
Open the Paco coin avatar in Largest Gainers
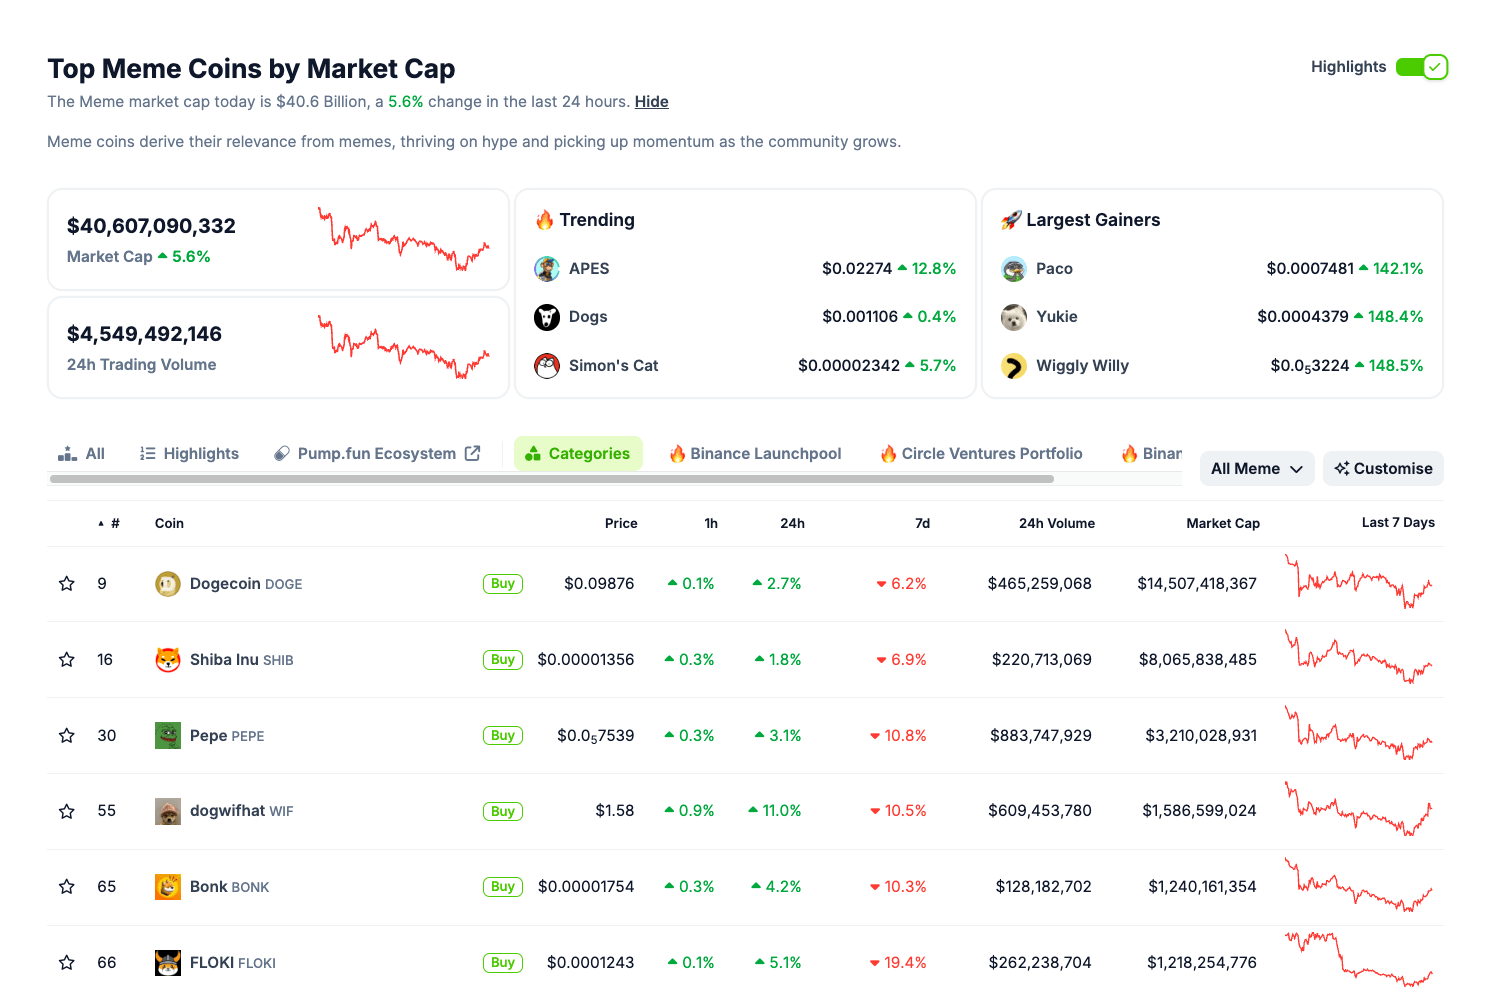coord(1014,269)
